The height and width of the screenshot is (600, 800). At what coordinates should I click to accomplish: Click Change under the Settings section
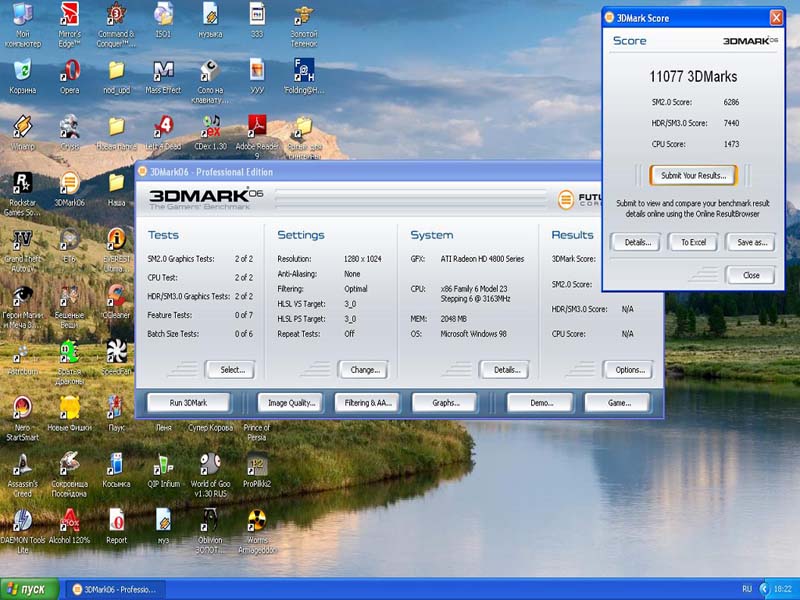364,370
